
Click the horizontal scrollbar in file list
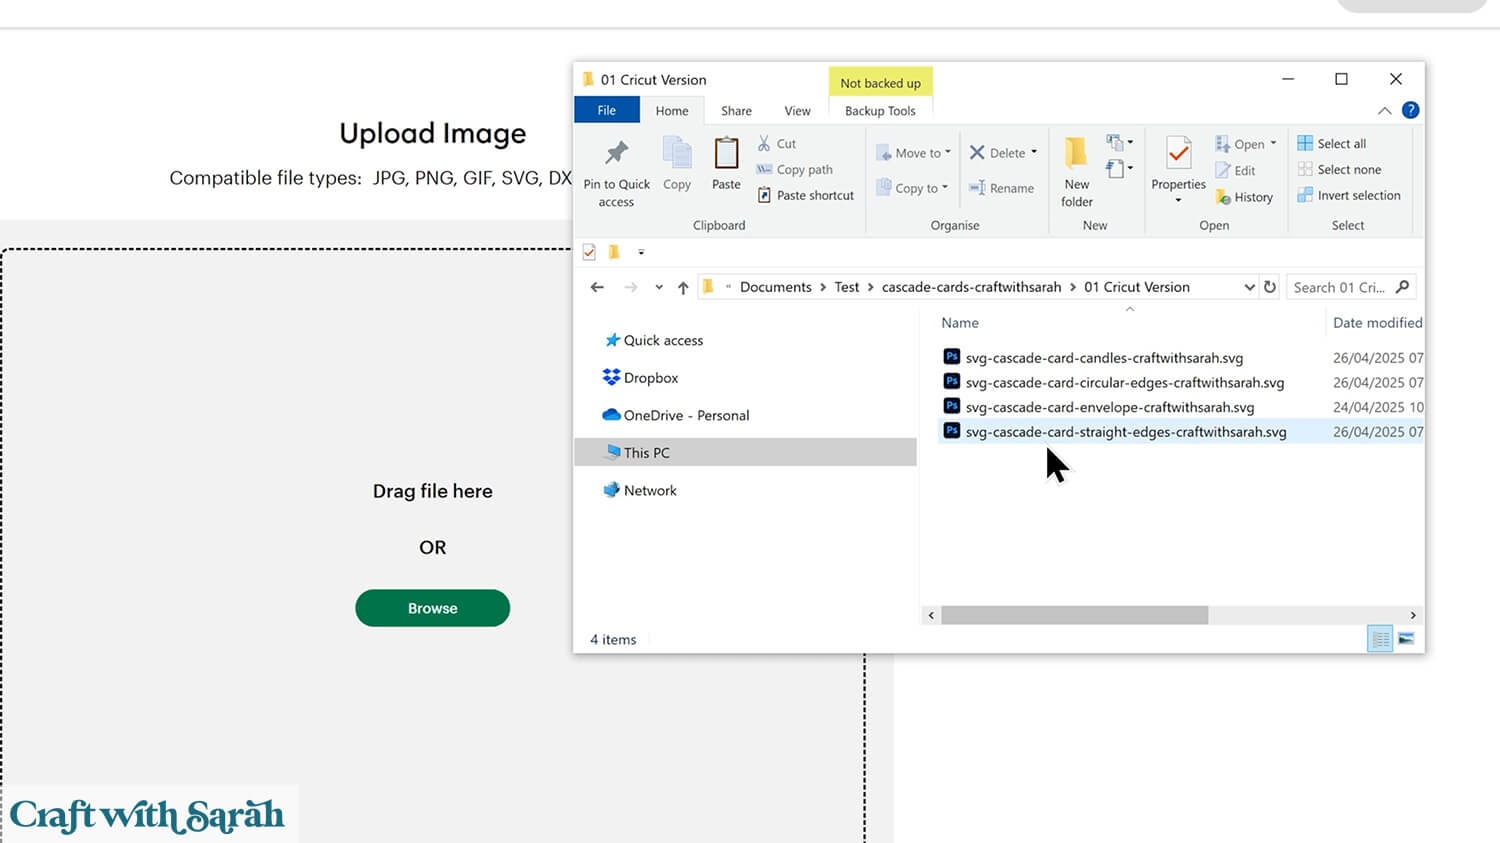coord(1073,615)
